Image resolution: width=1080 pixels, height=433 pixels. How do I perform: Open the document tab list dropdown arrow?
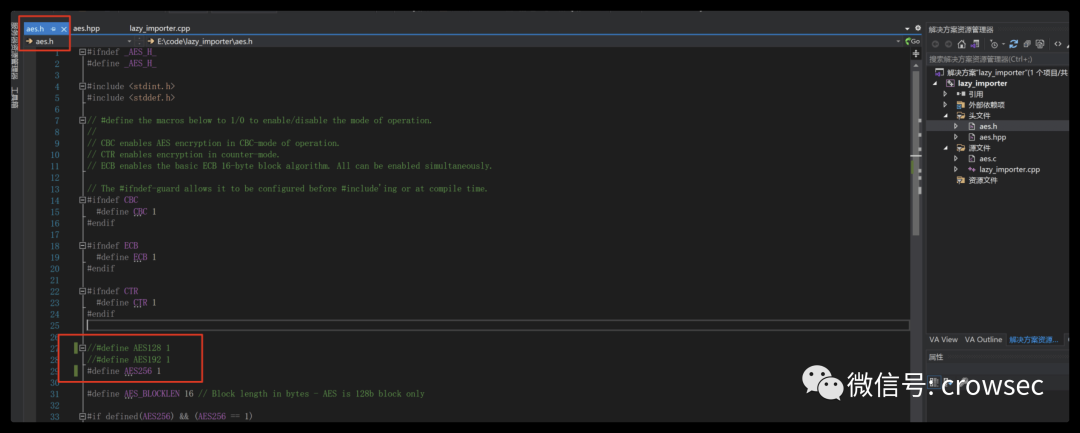(x=907, y=28)
